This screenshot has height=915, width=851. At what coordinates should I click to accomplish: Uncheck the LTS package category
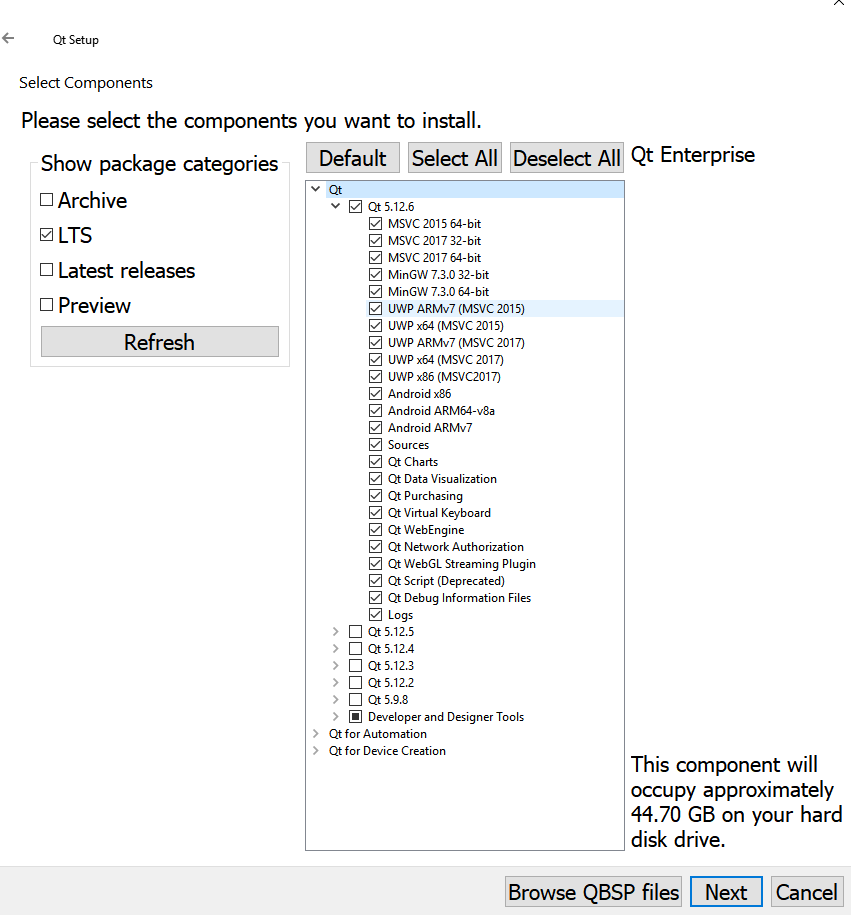click(47, 236)
